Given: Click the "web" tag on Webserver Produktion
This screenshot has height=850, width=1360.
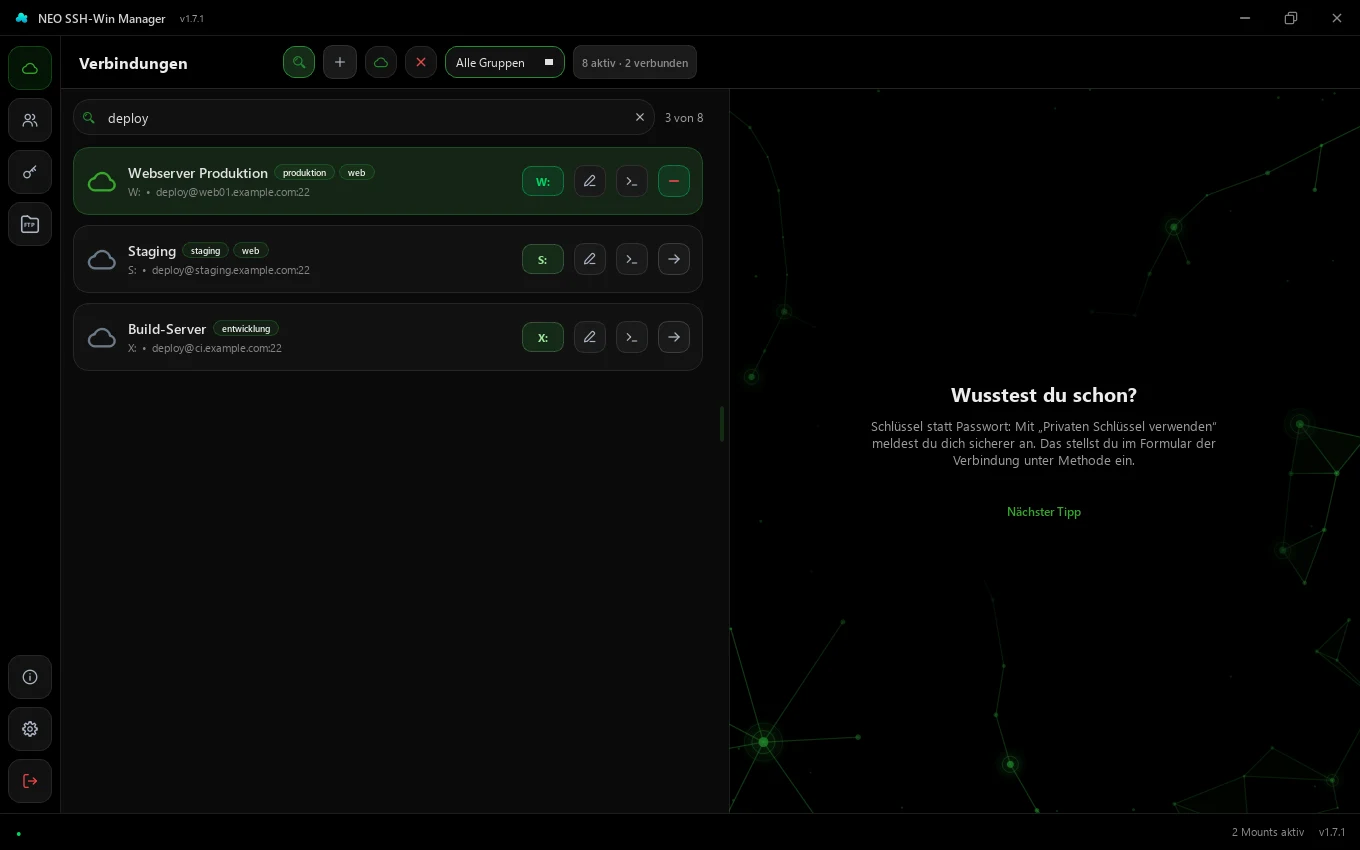Looking at the screenshot, I should tap(356, 173).
